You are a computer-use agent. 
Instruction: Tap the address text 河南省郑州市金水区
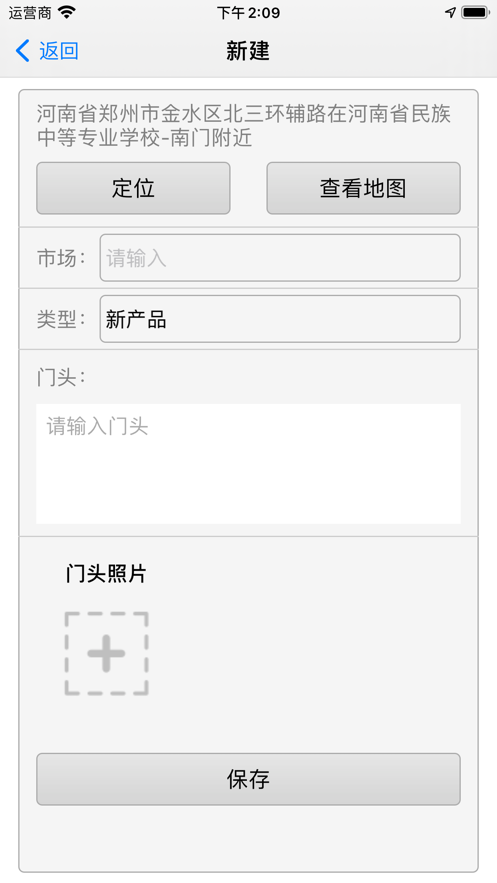point(130,114)
